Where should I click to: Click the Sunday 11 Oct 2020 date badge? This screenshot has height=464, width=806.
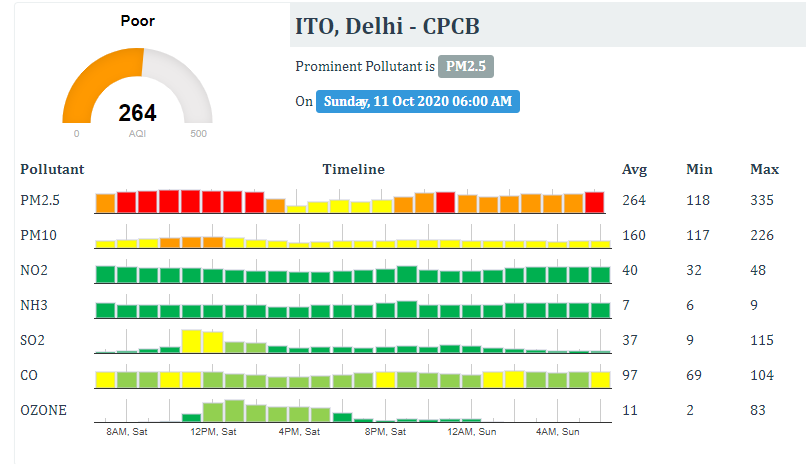pos(417,101)
